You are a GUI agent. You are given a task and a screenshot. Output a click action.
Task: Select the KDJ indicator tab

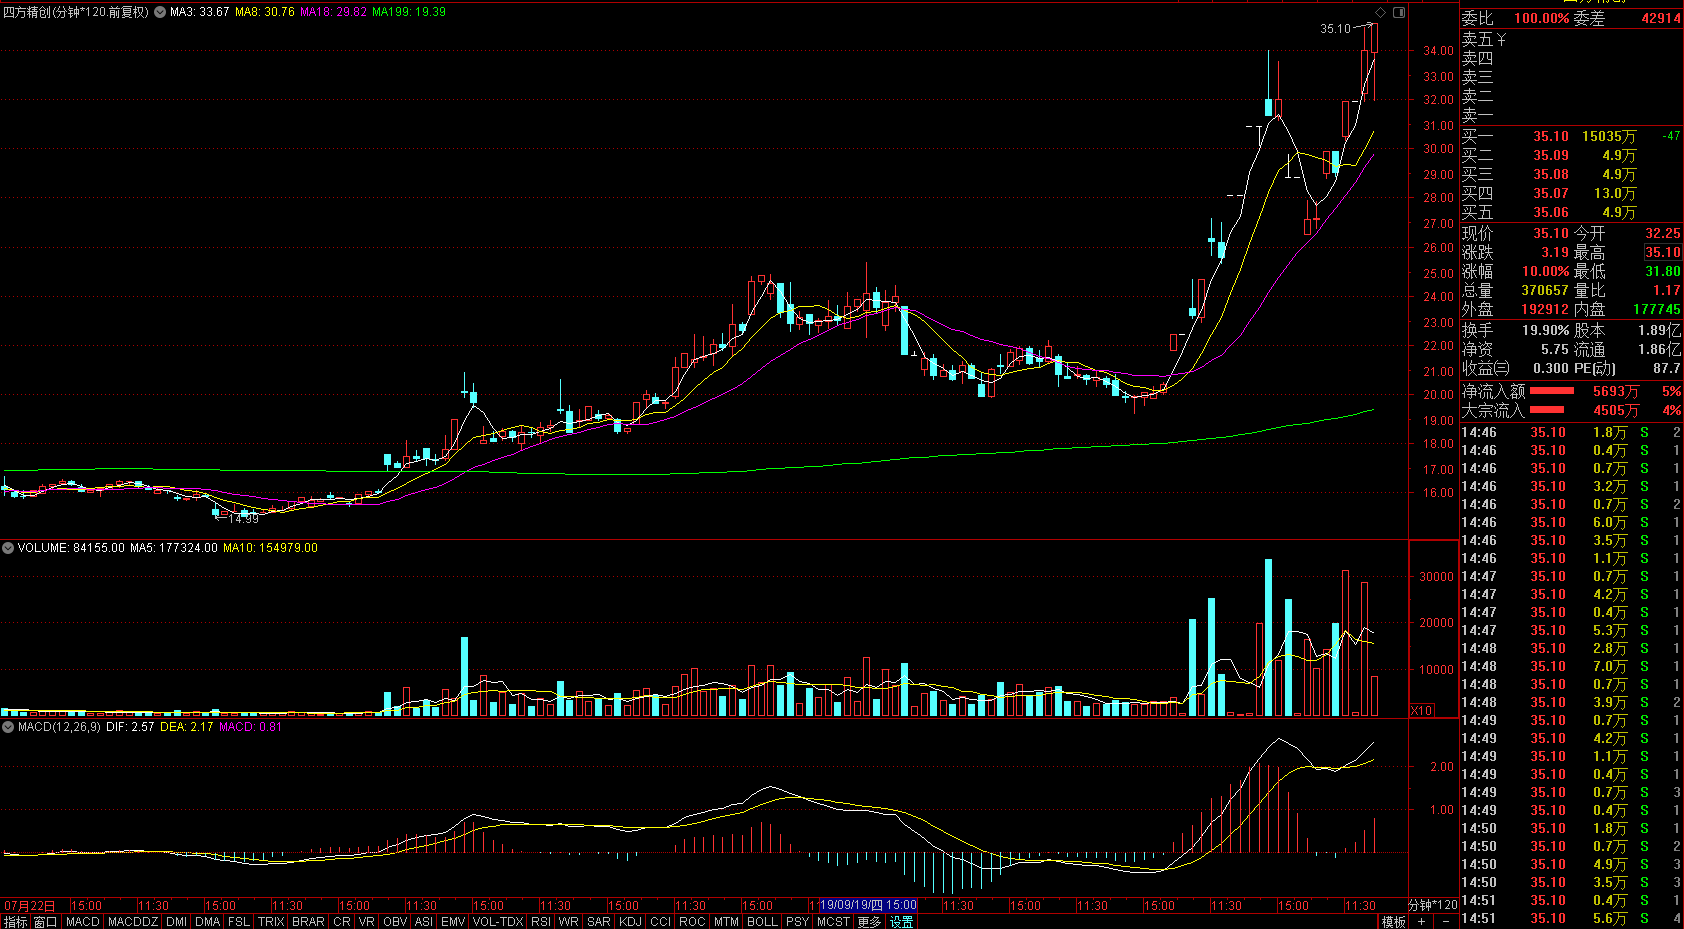[630, 922]
